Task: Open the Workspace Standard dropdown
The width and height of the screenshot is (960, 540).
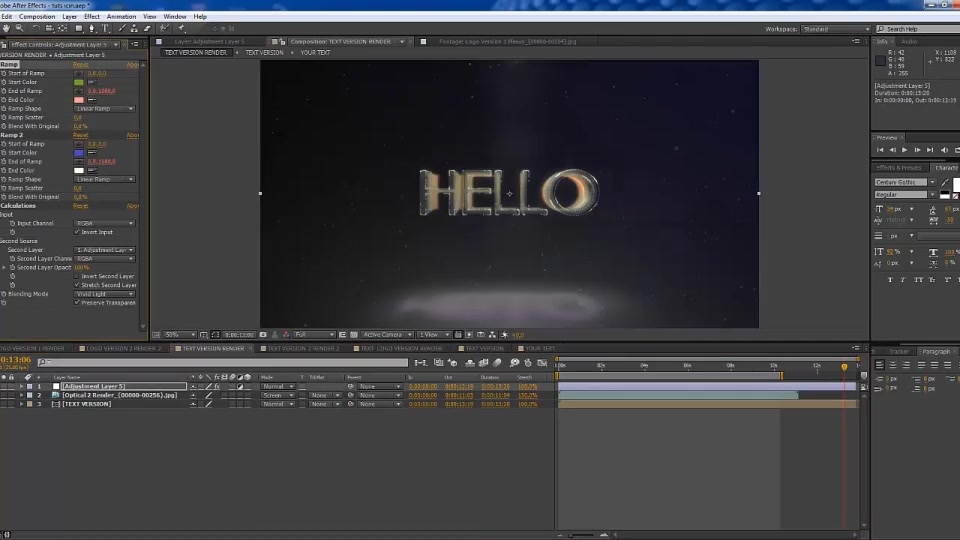Action: (836, 29)
